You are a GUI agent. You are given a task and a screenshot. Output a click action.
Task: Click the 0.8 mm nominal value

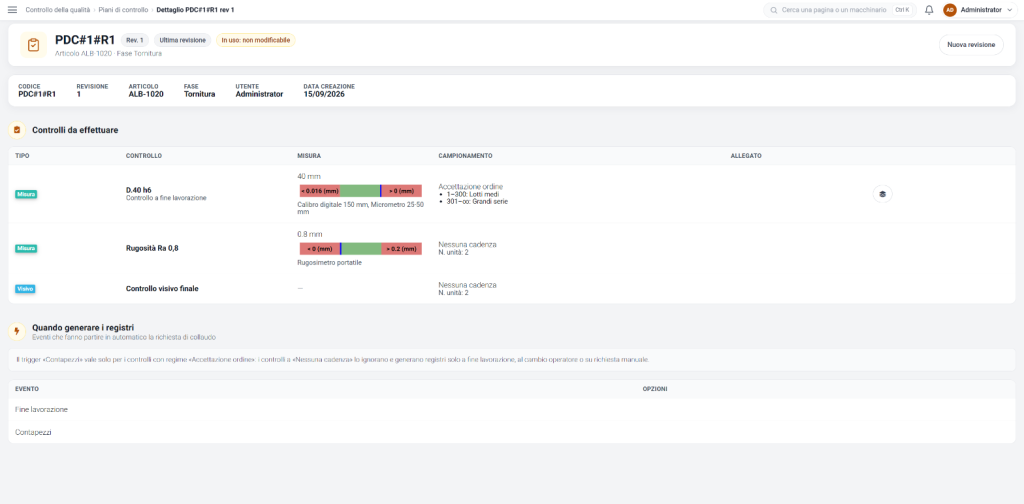(310, 234)
